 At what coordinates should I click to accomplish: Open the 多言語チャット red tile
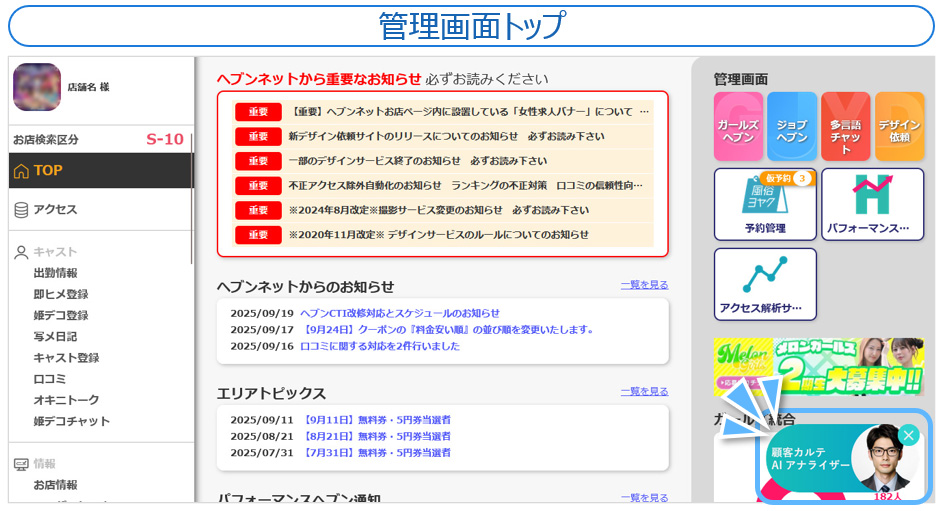click(x=845, y=127)
